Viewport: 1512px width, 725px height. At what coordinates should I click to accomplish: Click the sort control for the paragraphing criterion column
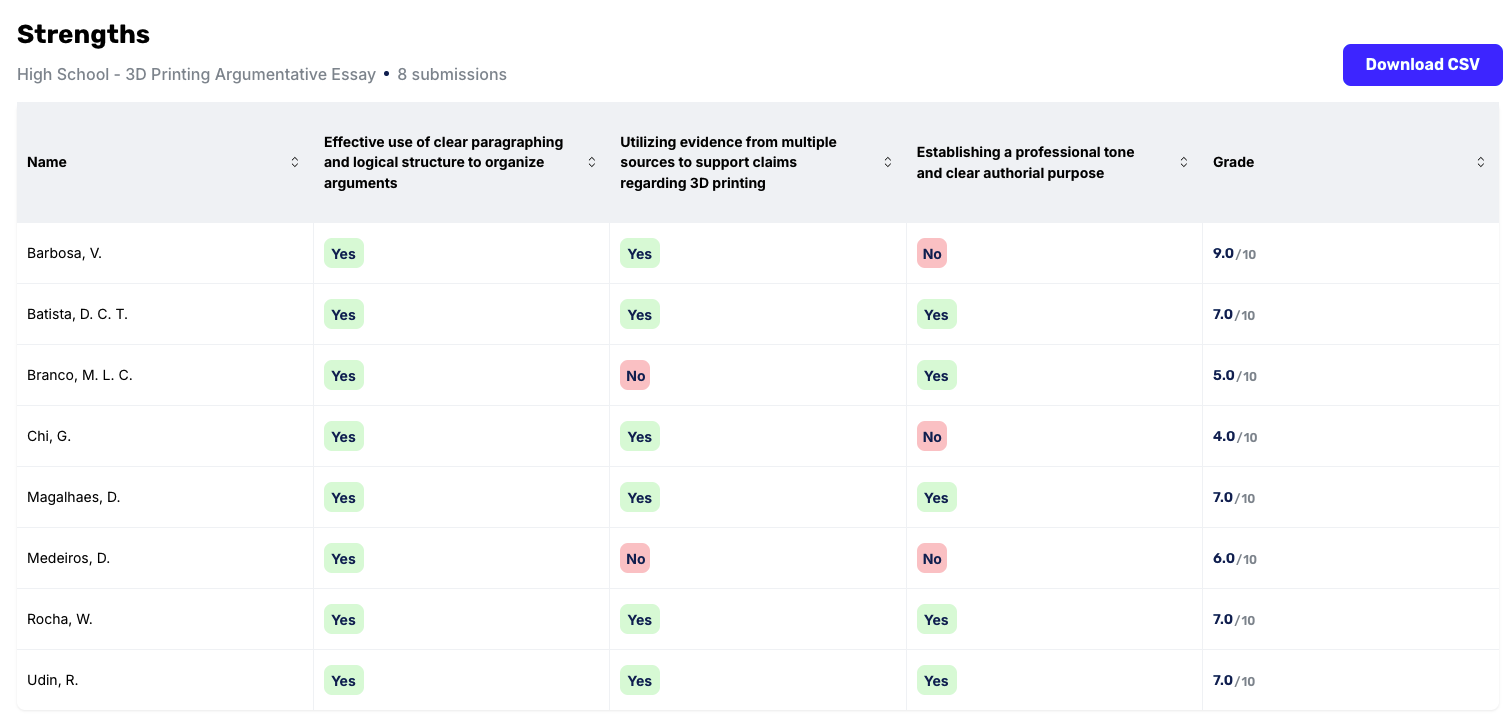click(x=592, y=161)
